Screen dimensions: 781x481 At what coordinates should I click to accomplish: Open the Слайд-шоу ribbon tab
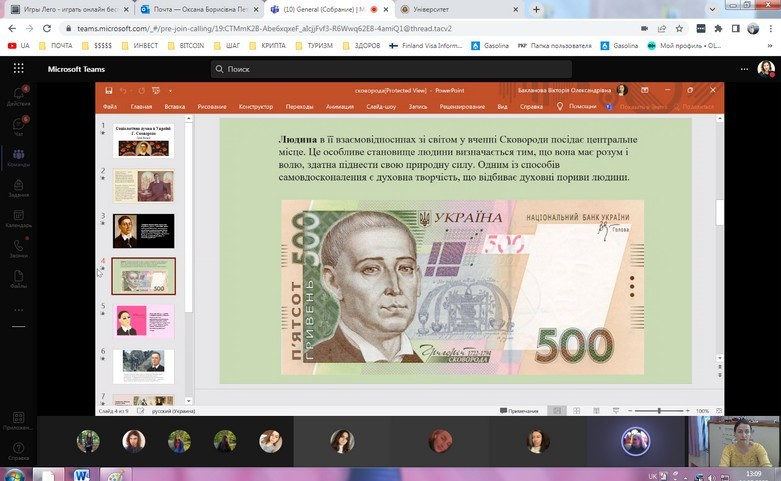[381, 107]
